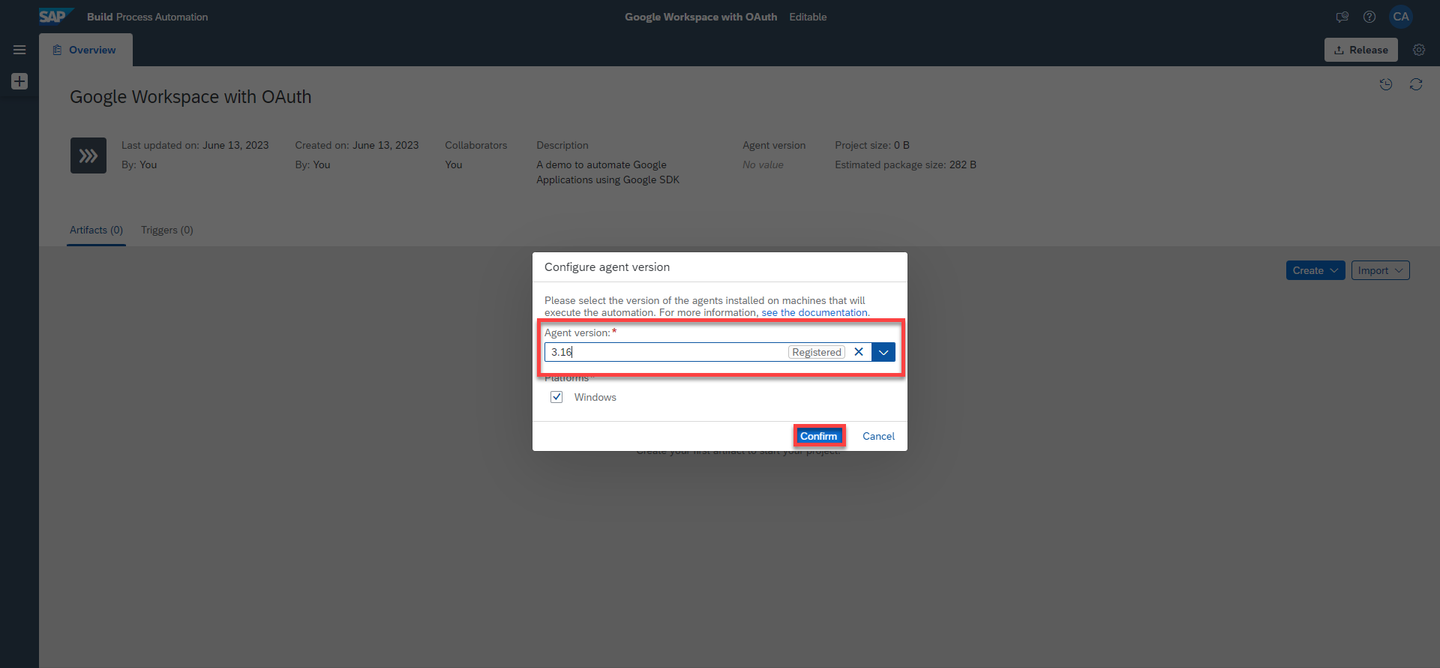1440x668 pixels.
Task: Click the 'Project size: 0 B' text
Action: pyautogui.click(x=872, y=145)
